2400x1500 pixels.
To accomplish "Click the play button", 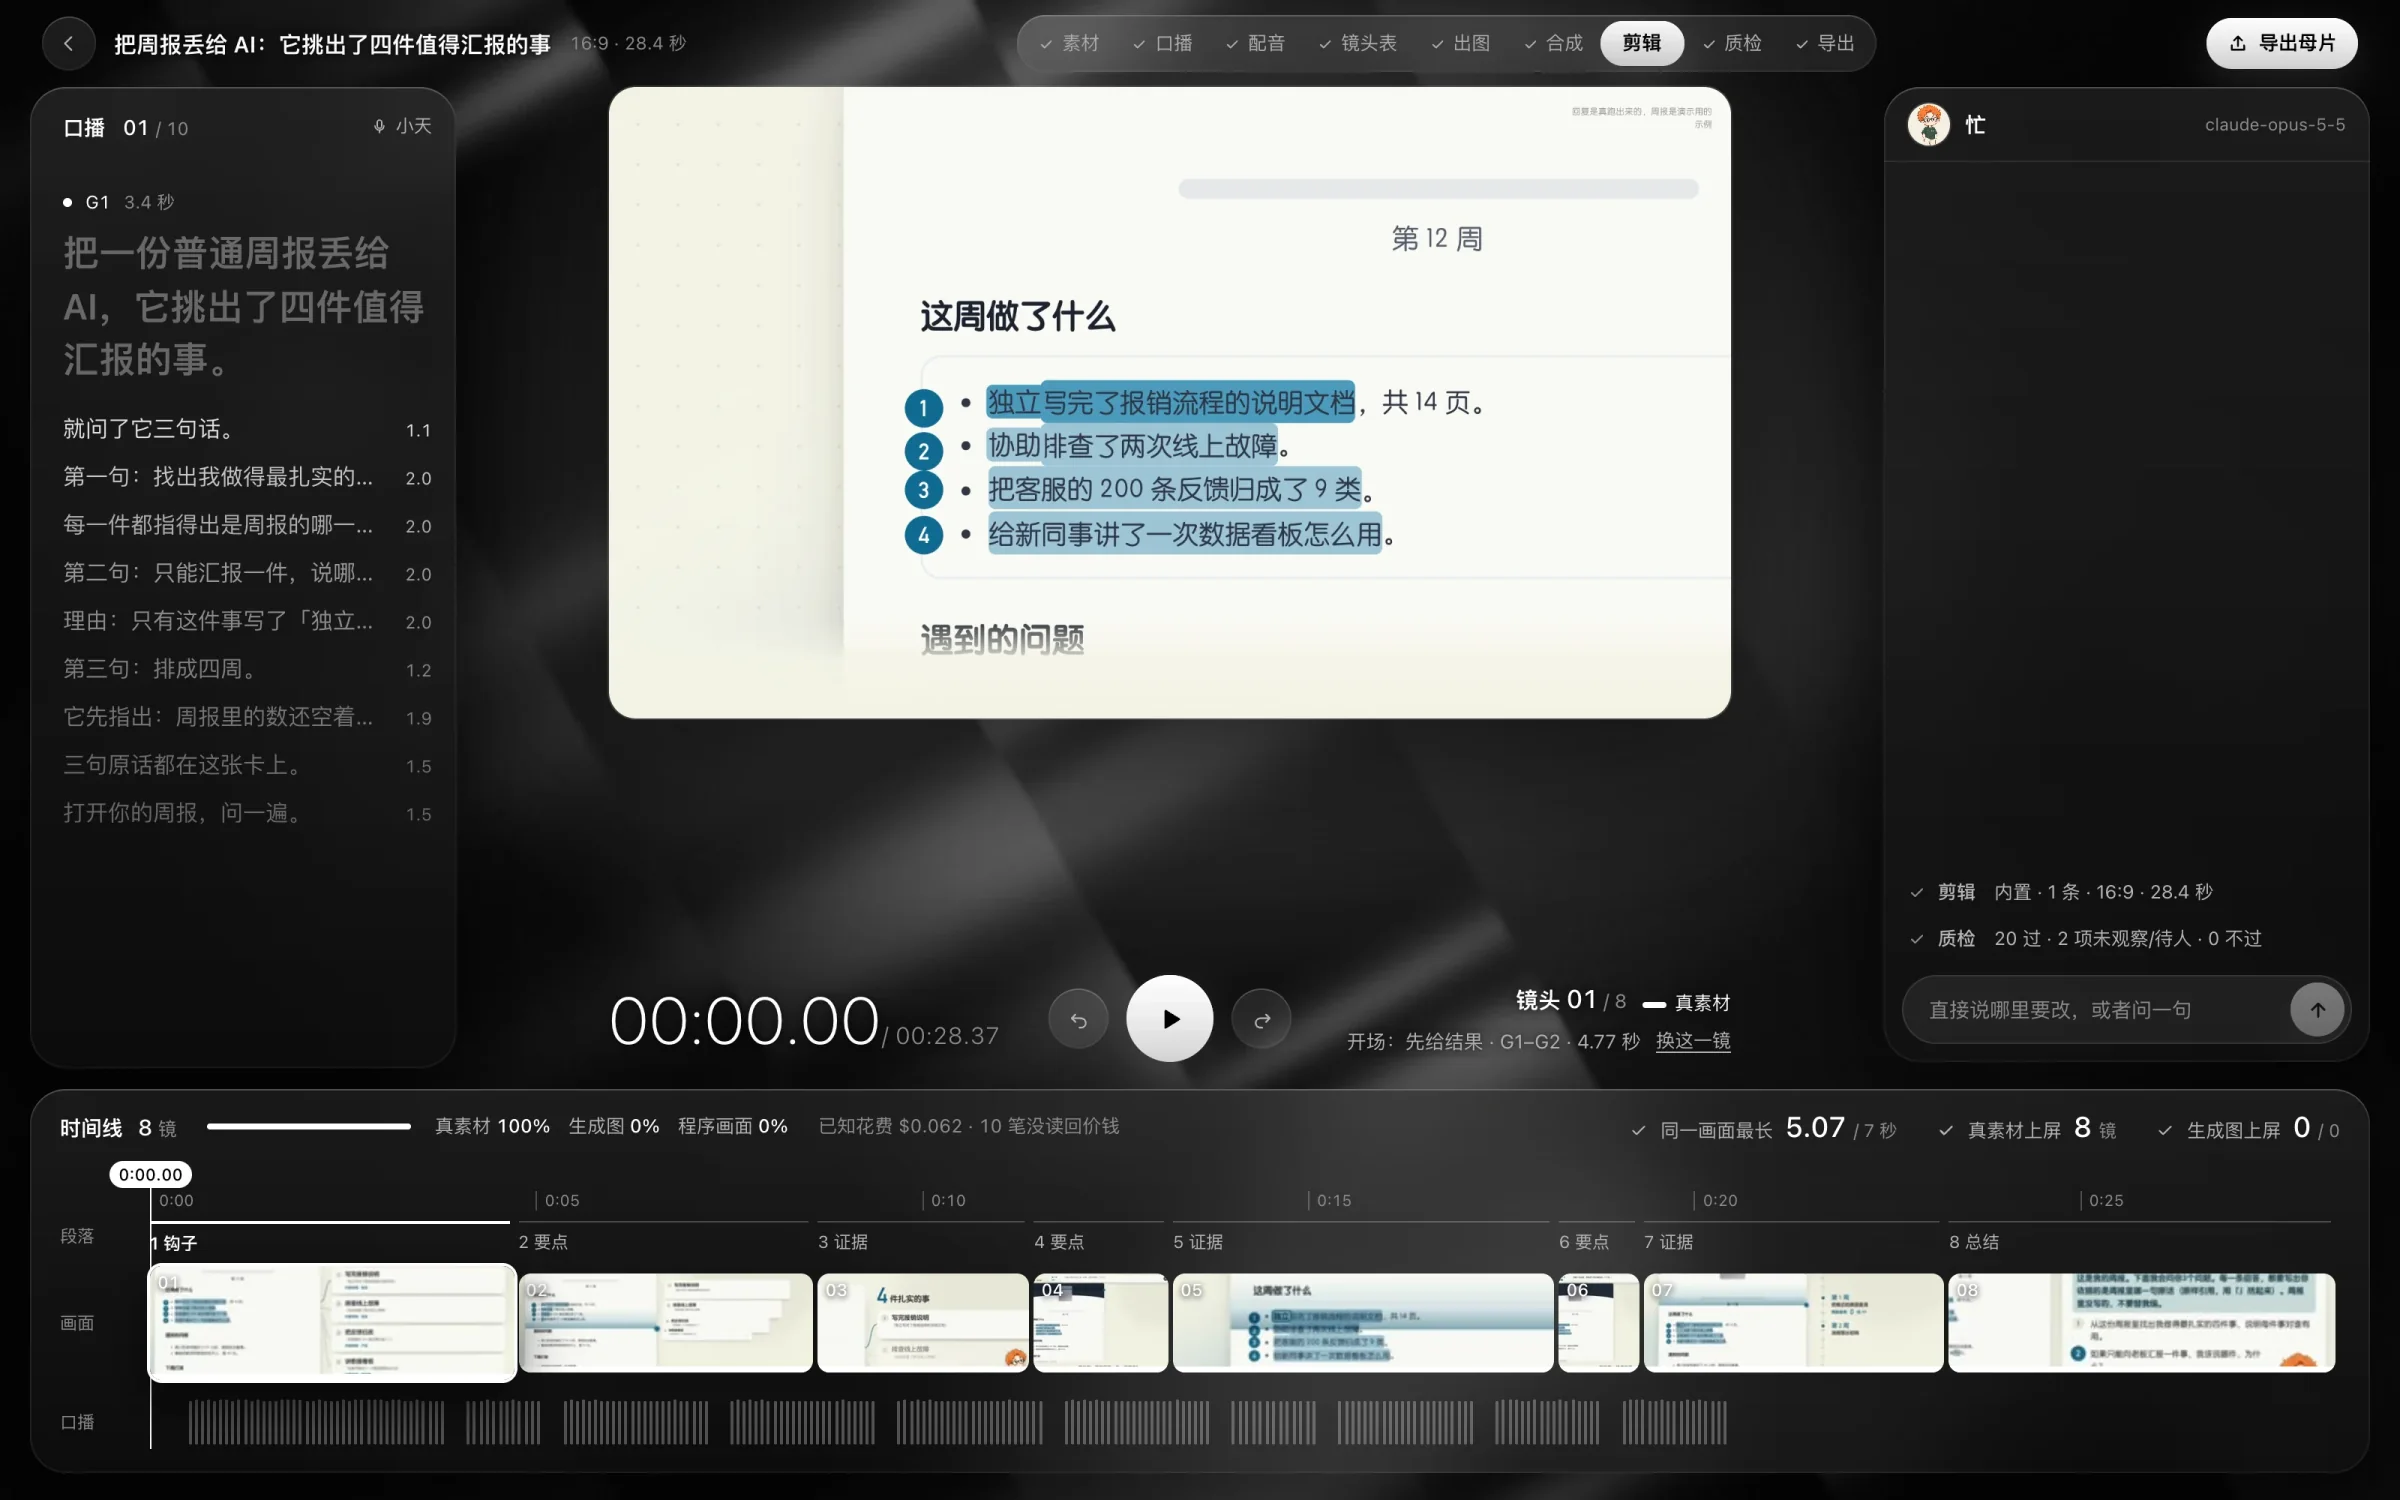I will [x=1169, y=1018].
